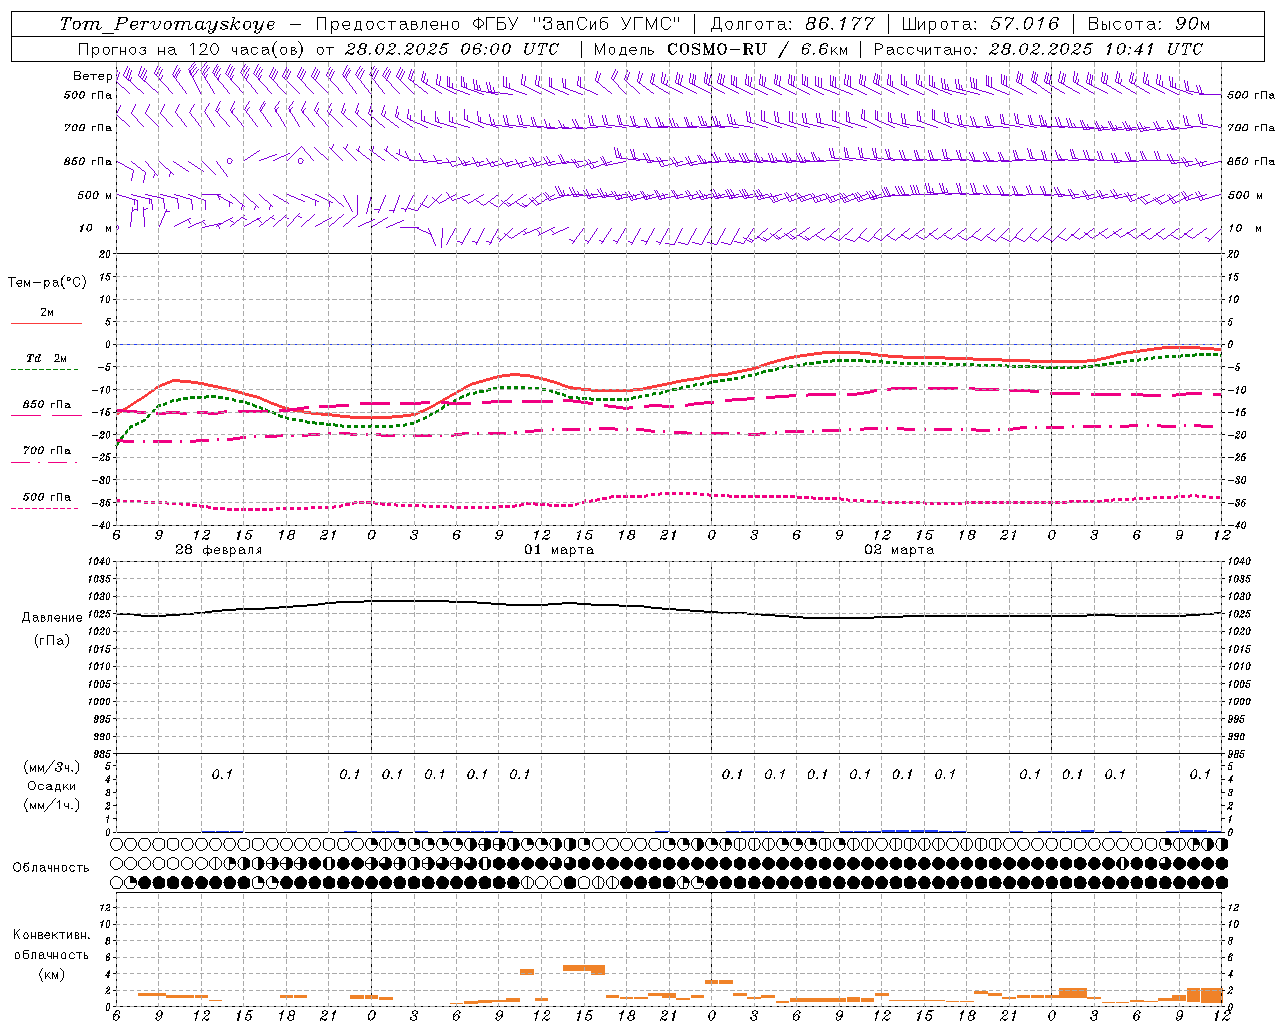The width and height of the screenshot is (1280, 1024).
Task: Click the Тем-ра(°C) temperature axis title
Action: (x=47, y=282)
